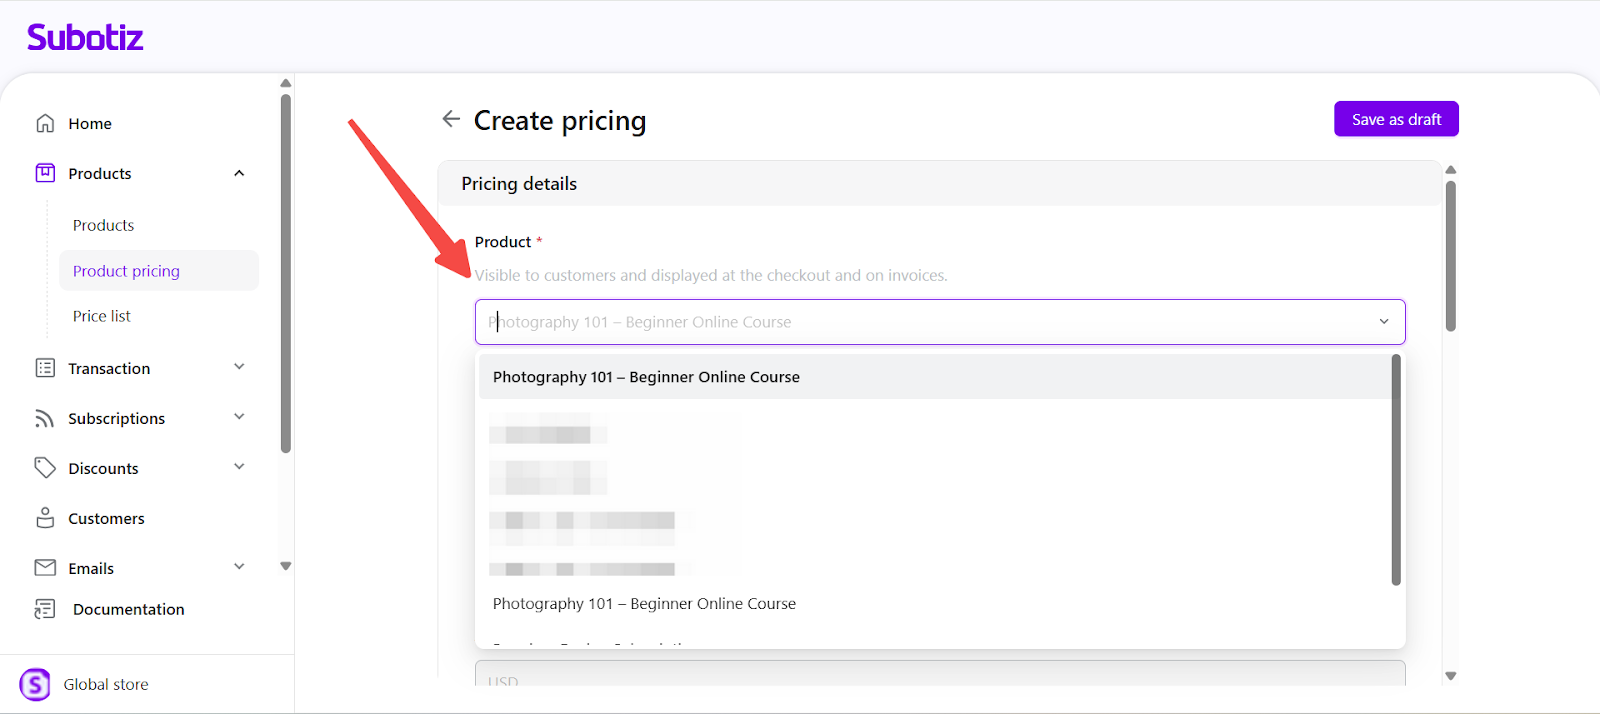Click the Emails envelope icon

coord(45,568)
